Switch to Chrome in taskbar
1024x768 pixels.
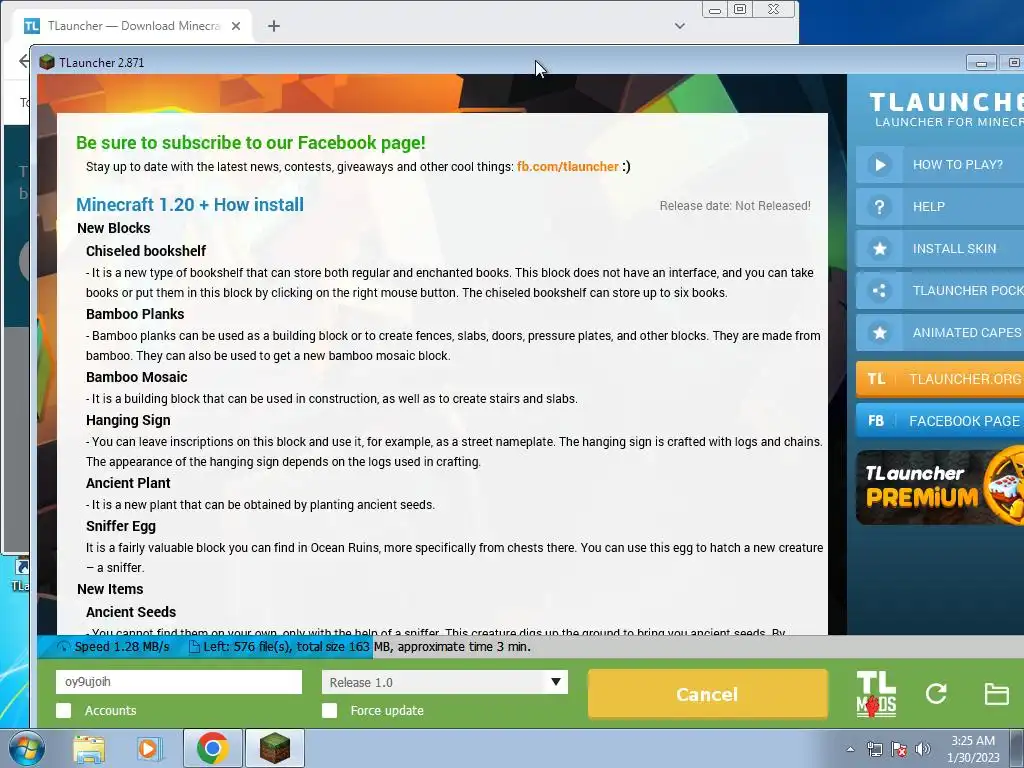click(212, 748)
